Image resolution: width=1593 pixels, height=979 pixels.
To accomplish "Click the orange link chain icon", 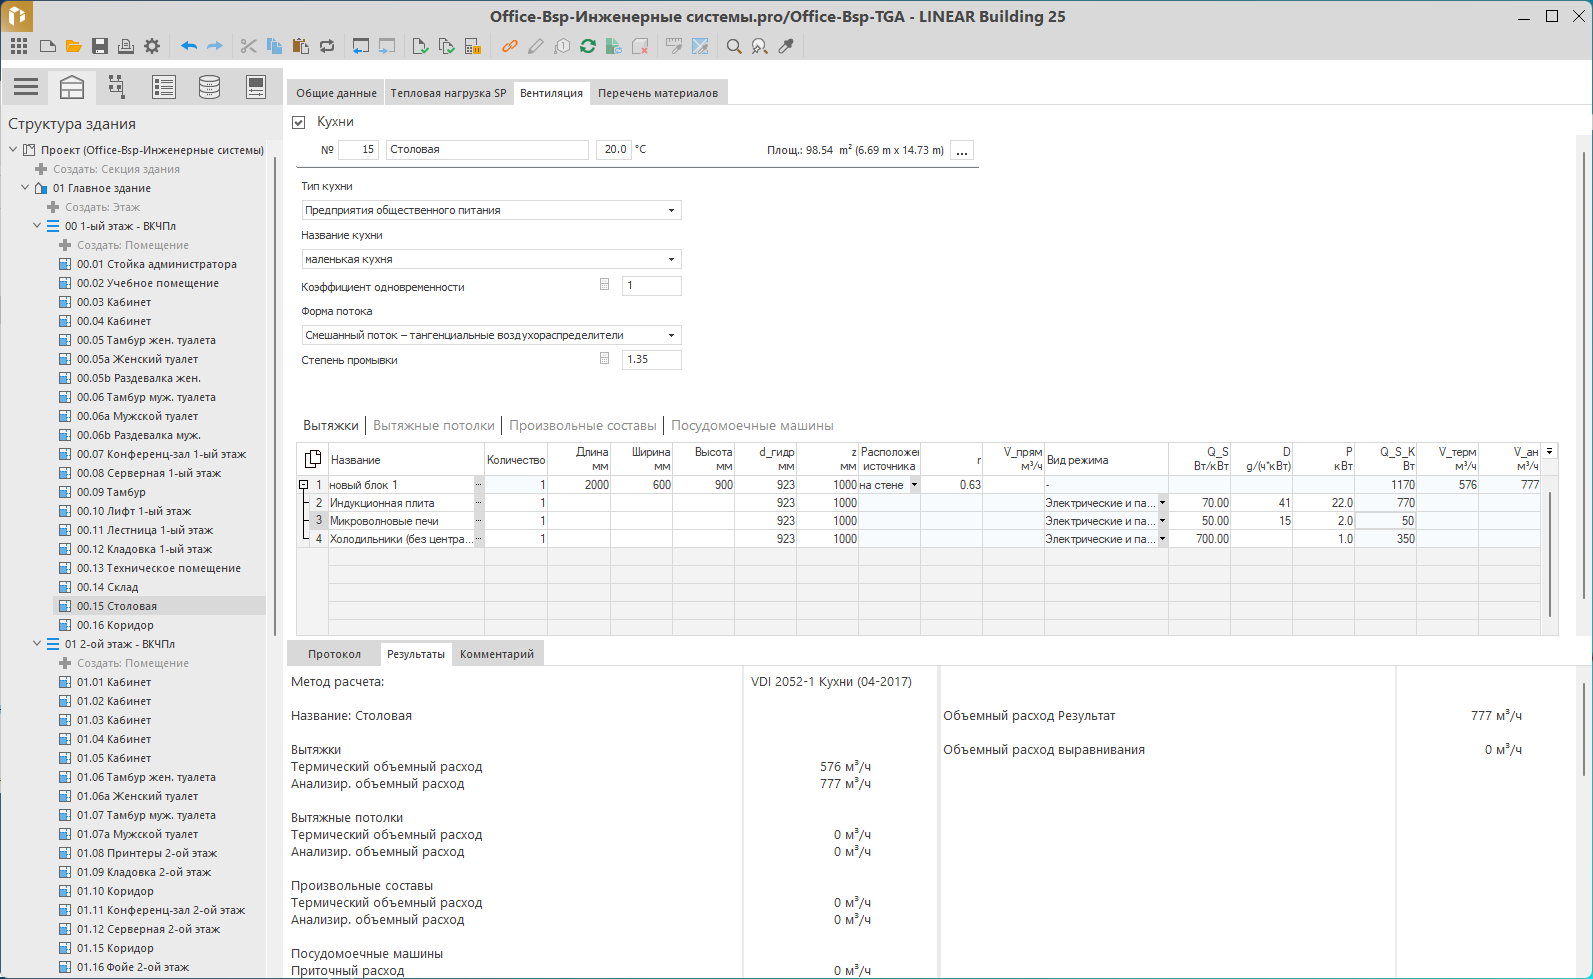I will click(510, 46).
